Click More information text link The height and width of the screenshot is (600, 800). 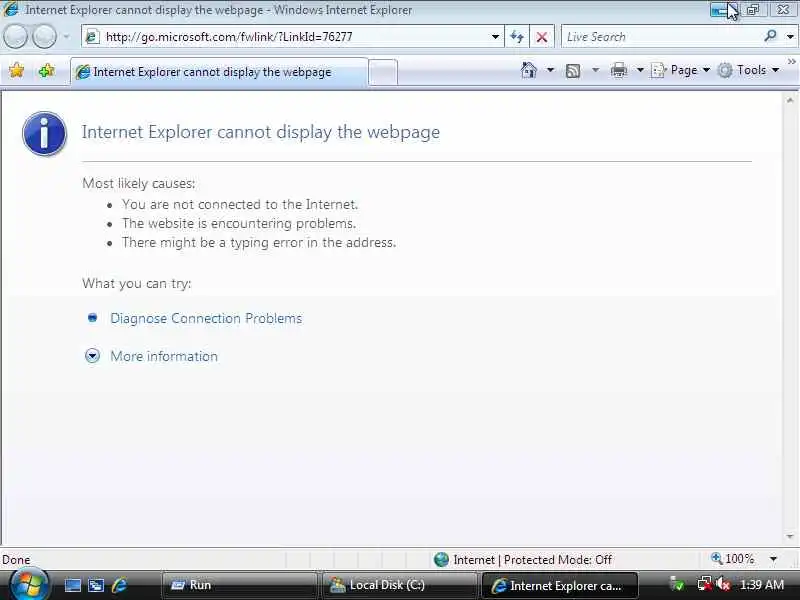[164, 356]
